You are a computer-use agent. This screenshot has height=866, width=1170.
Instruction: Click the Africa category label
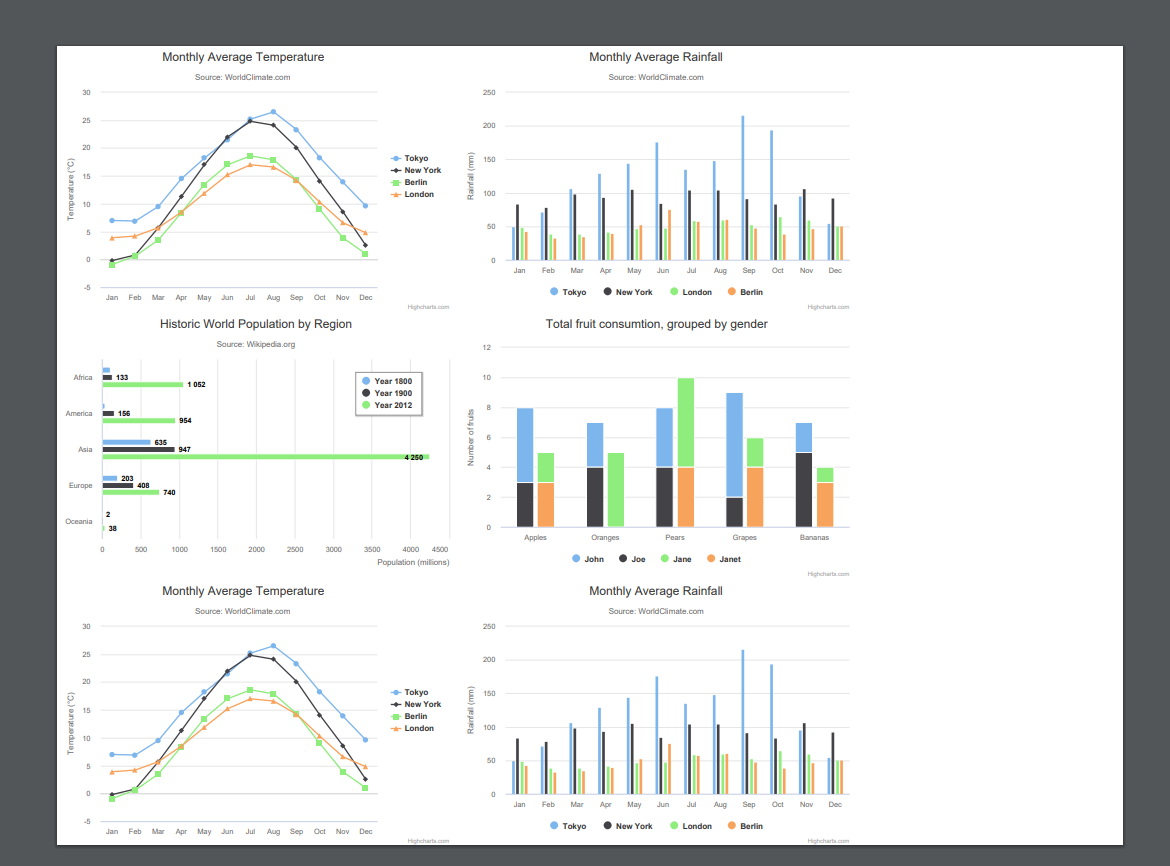[83, 377]
